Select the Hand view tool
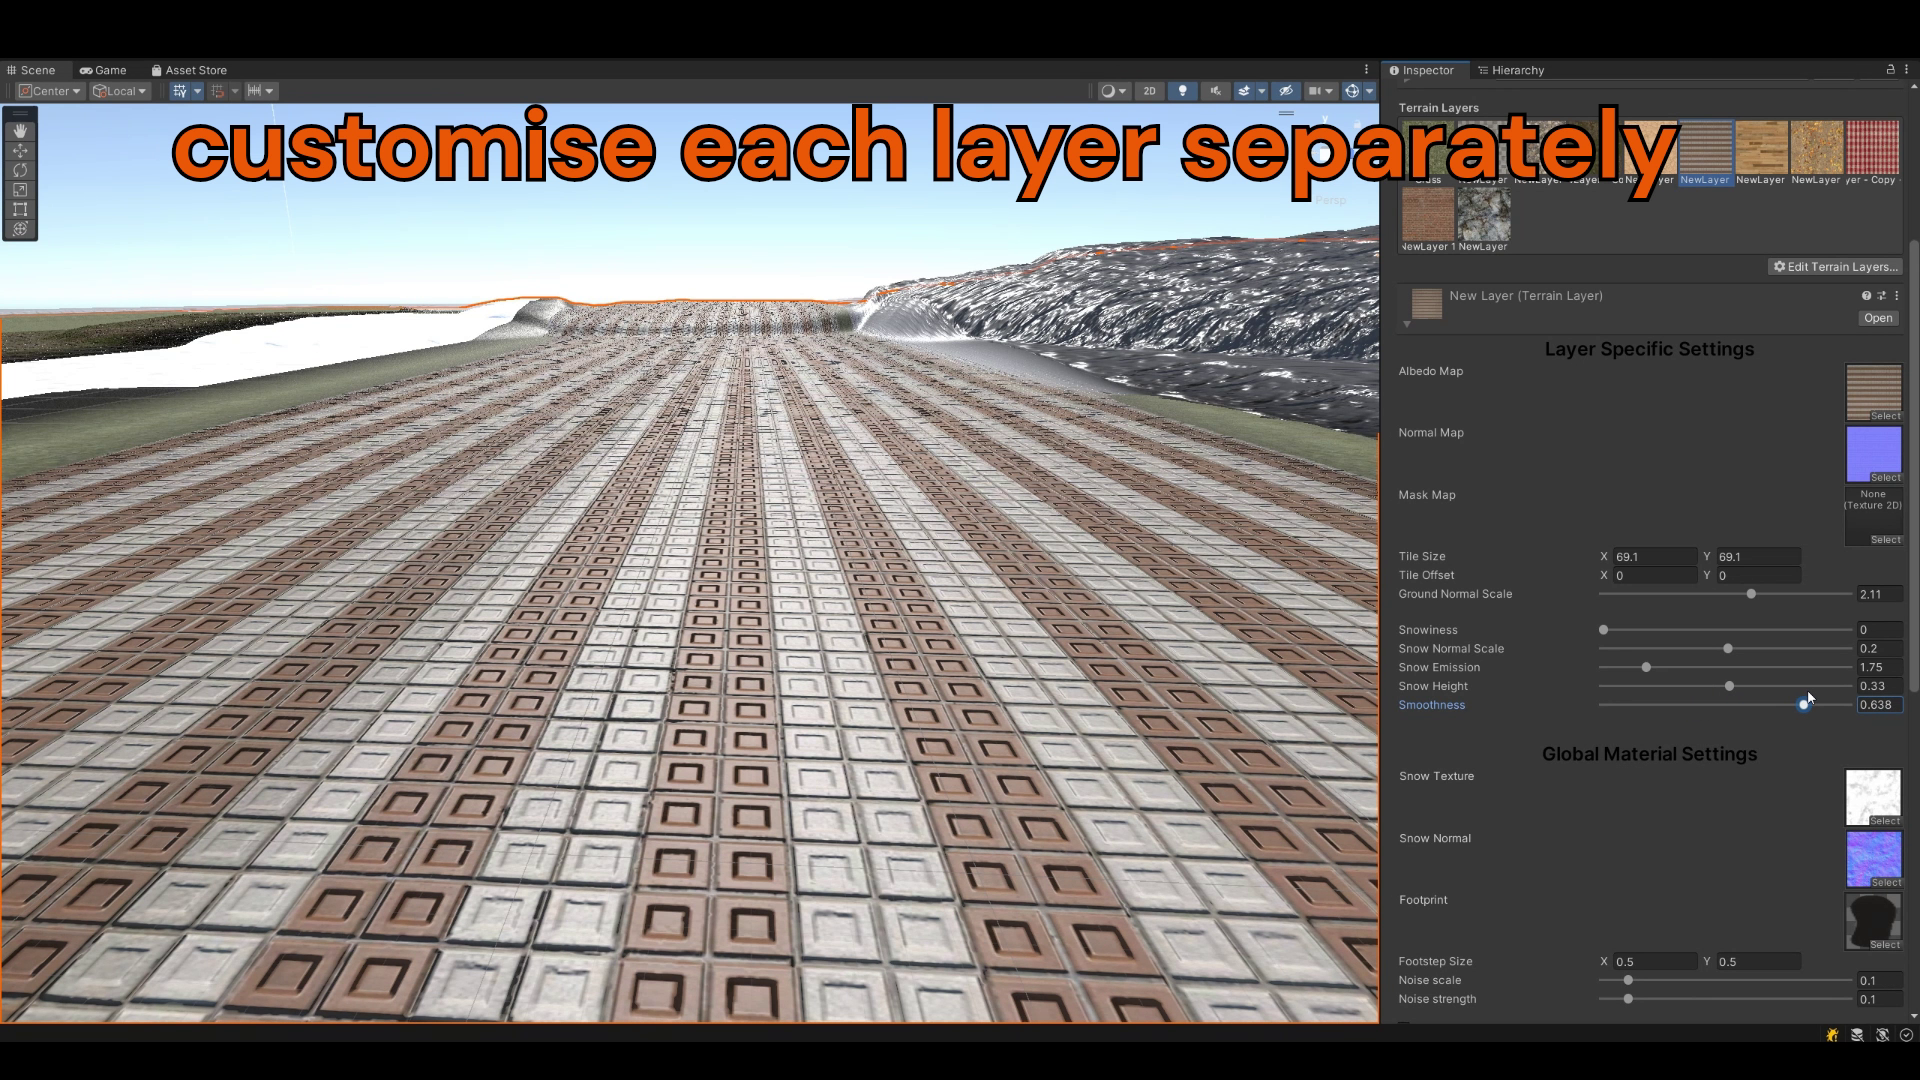Screen dimensions: 1920x1080 pyautogui.click(x=20, y=131)
